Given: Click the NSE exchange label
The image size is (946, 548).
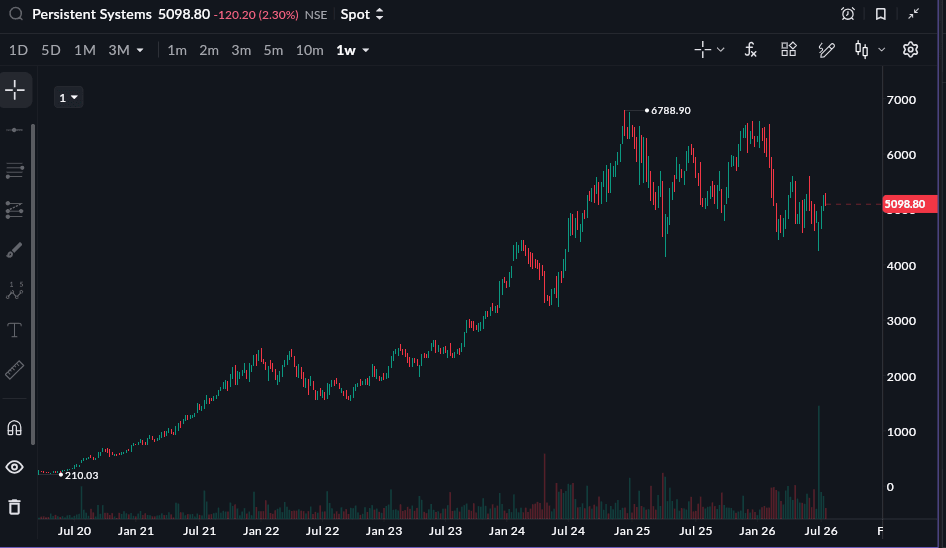Looking at the screenshot, I should tap(316, 15).
